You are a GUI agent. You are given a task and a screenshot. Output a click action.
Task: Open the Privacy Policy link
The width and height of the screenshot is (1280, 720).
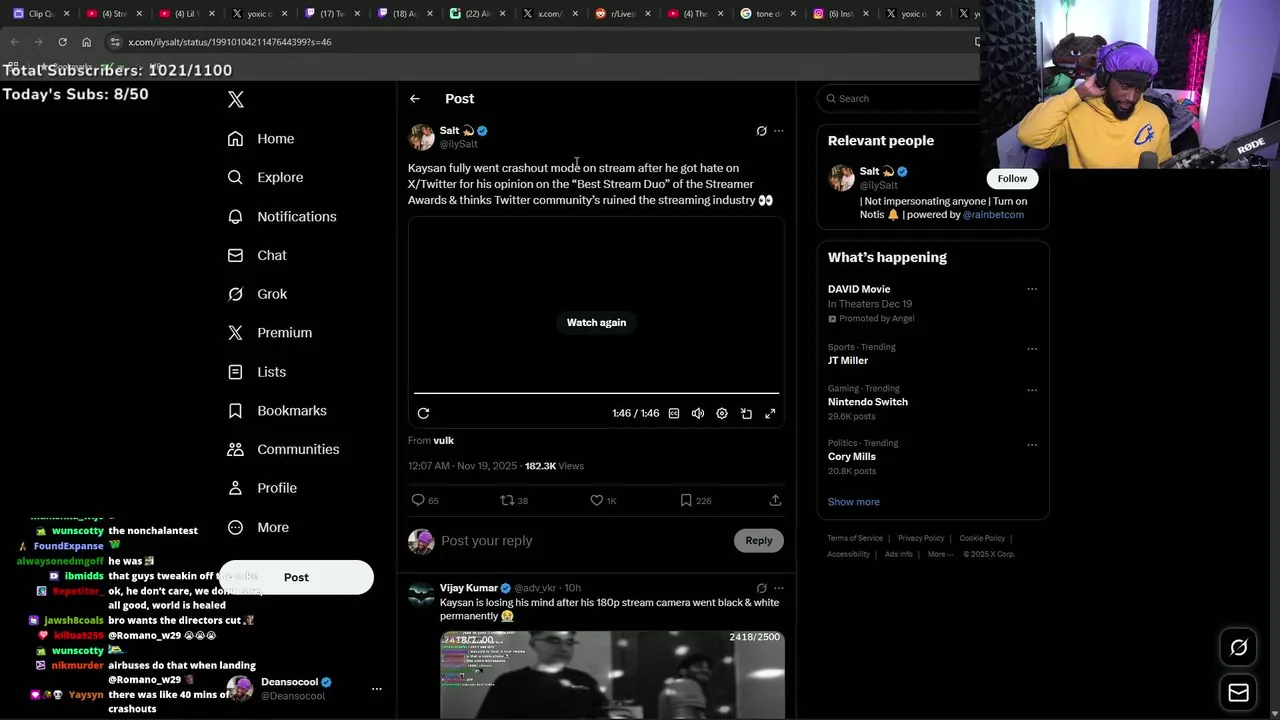pyautogui.click(x=921, y=538)
